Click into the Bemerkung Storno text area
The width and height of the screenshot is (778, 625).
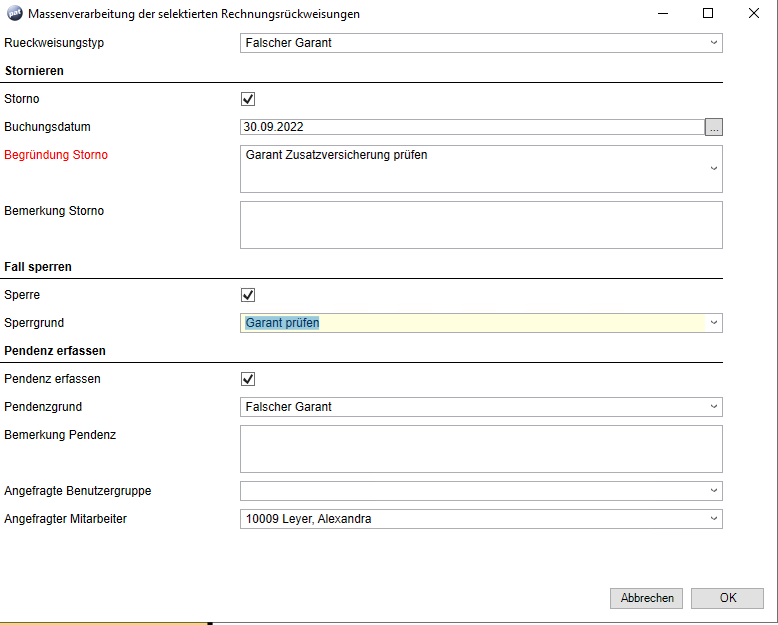coord(480,225)
